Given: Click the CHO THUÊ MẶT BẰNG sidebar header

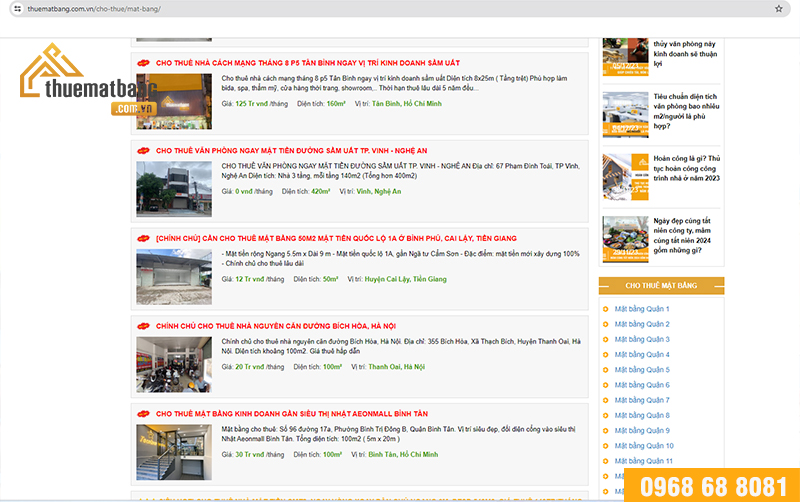Looking at the screenshot, I should click(661, 286).
